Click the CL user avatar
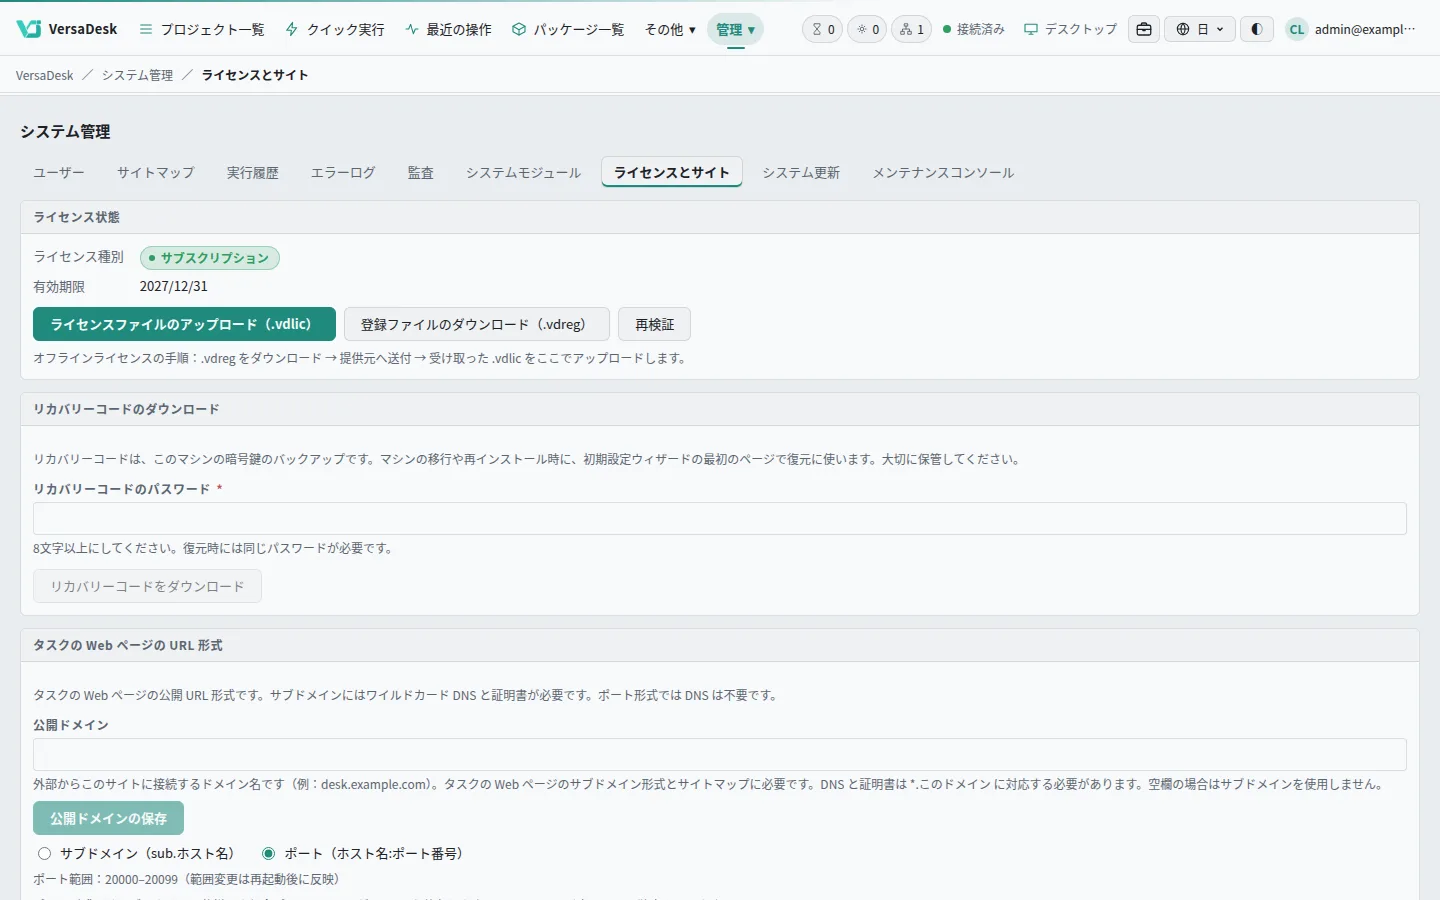The height and width of the screenshot is (900, 1440). click(1296, 29)
